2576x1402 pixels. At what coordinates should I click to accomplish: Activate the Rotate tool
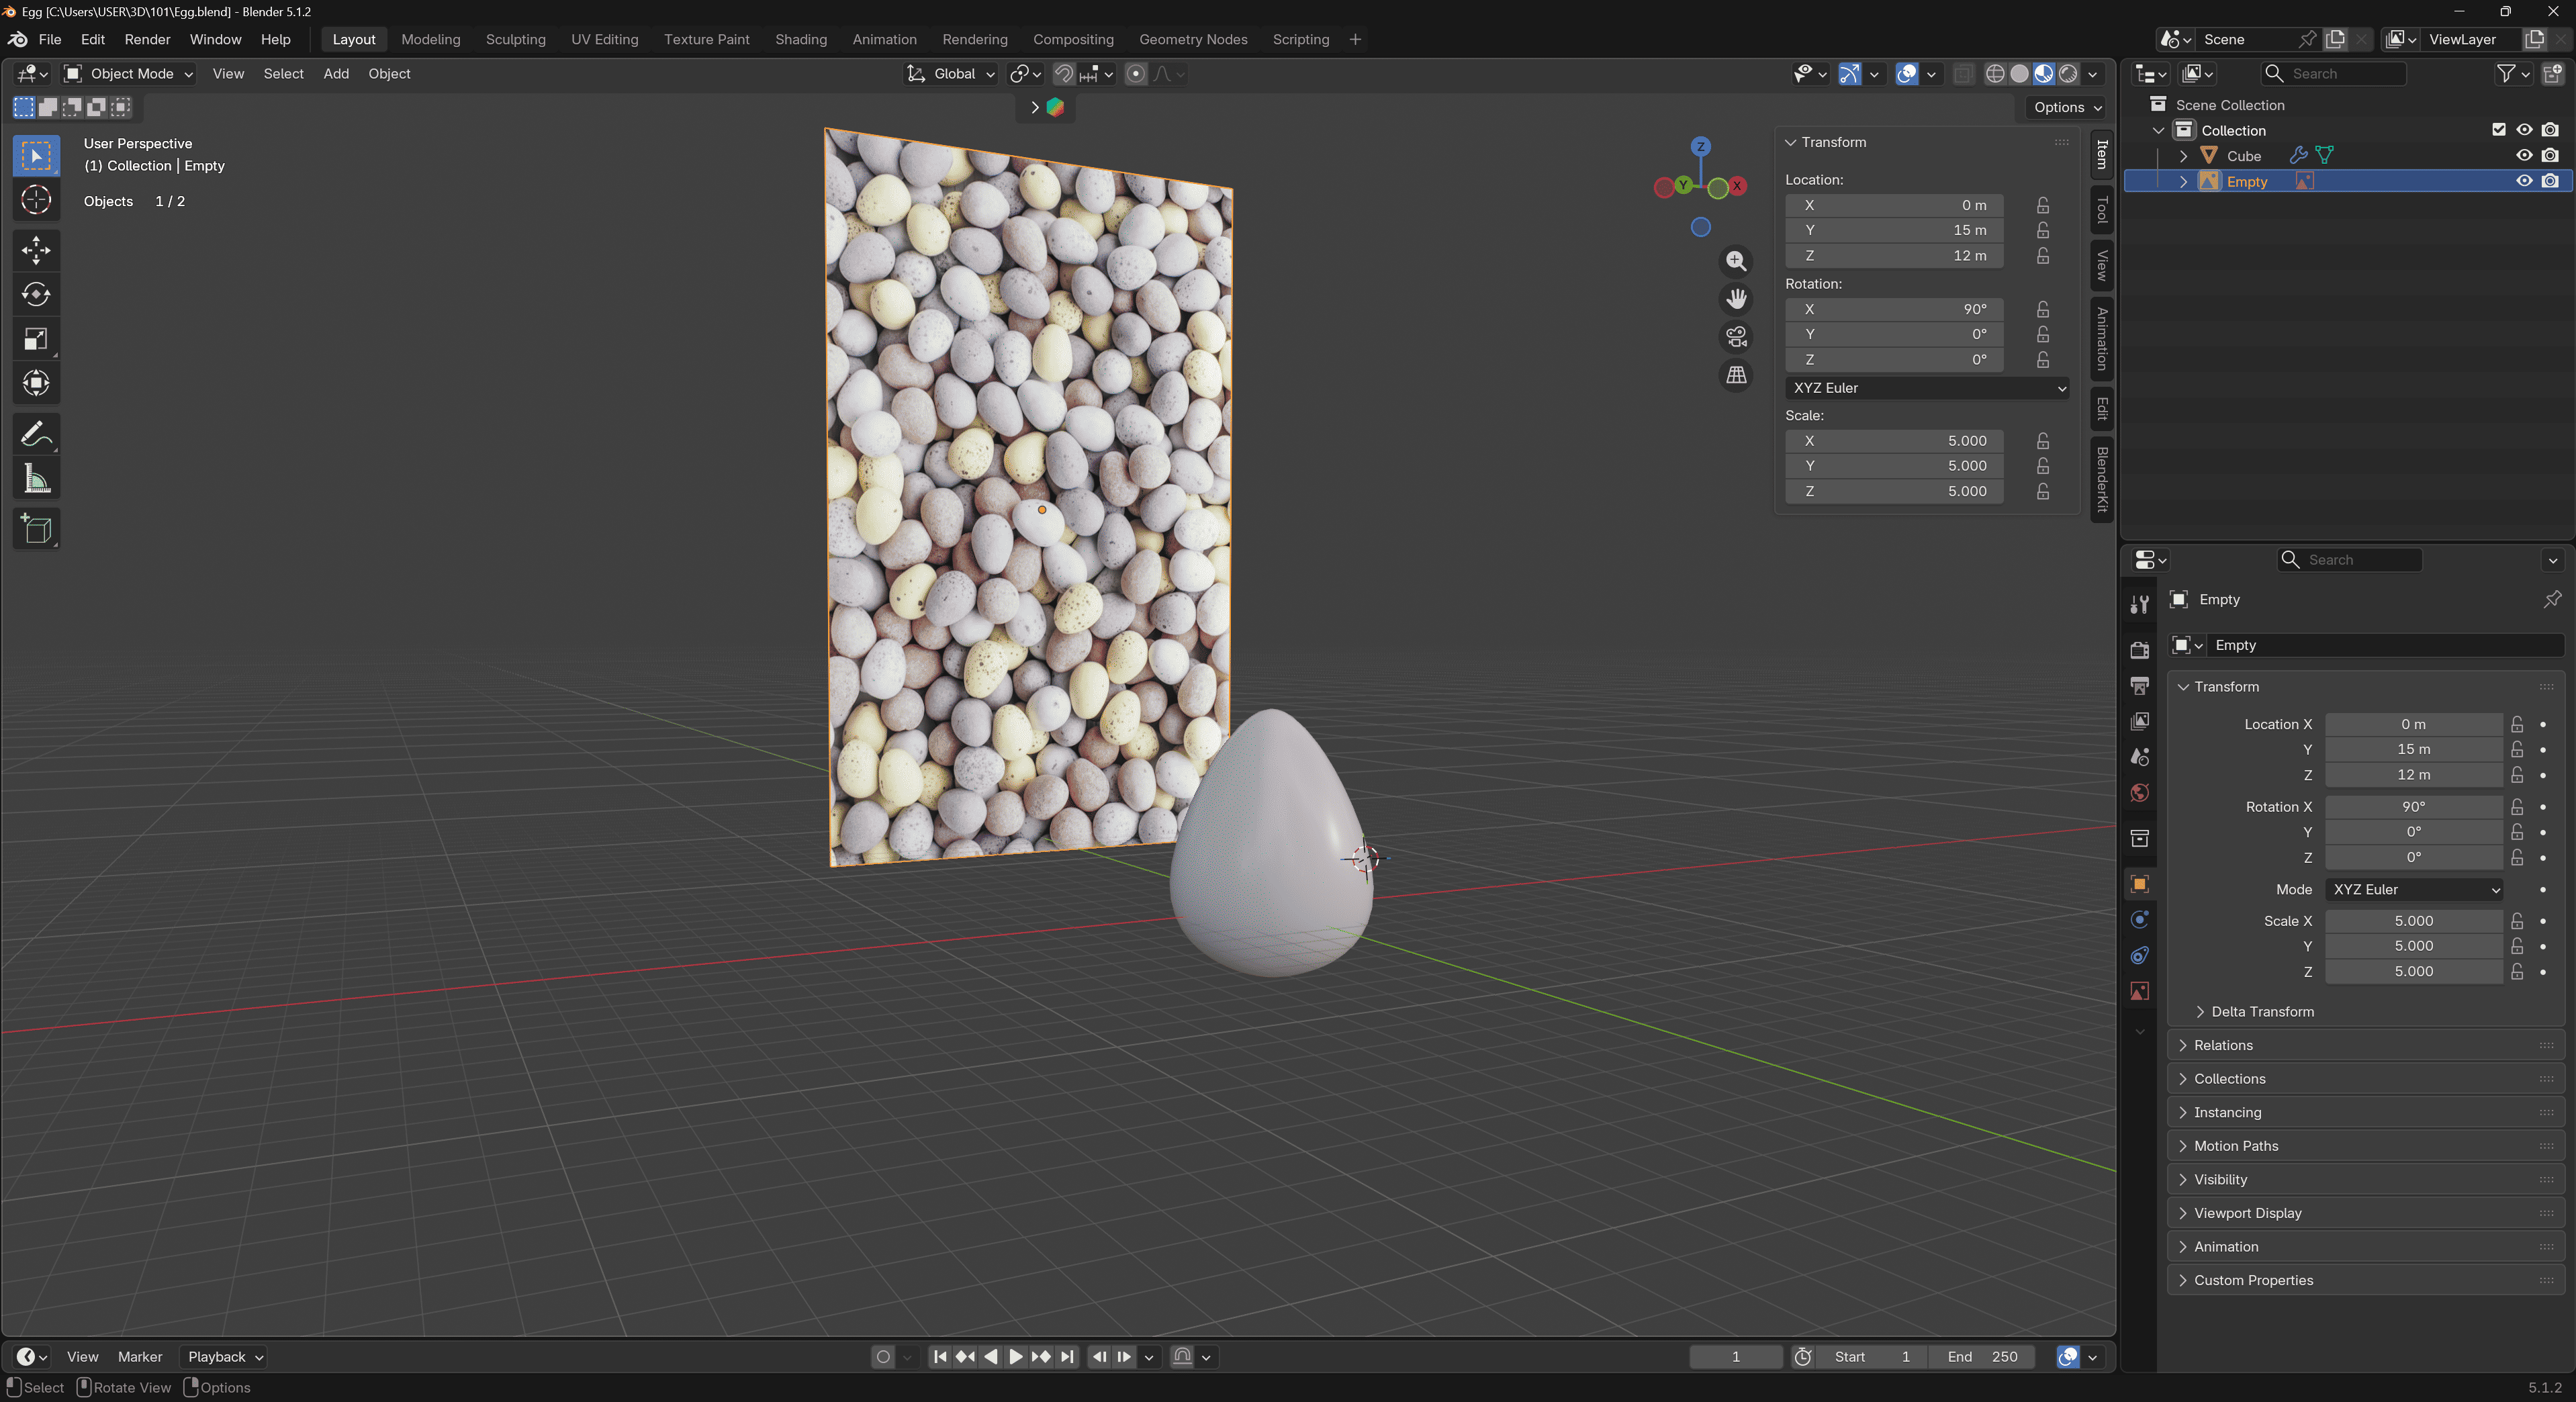point(36,294)
